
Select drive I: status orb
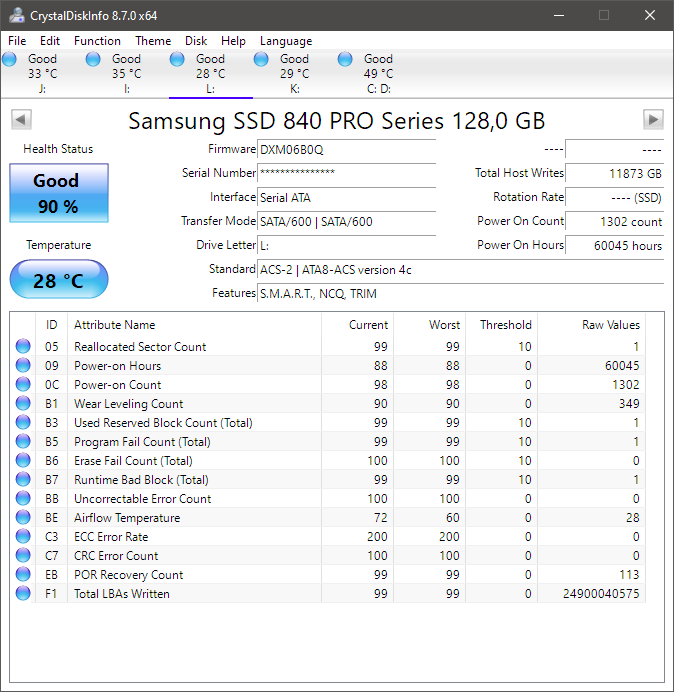pos(93,59)
